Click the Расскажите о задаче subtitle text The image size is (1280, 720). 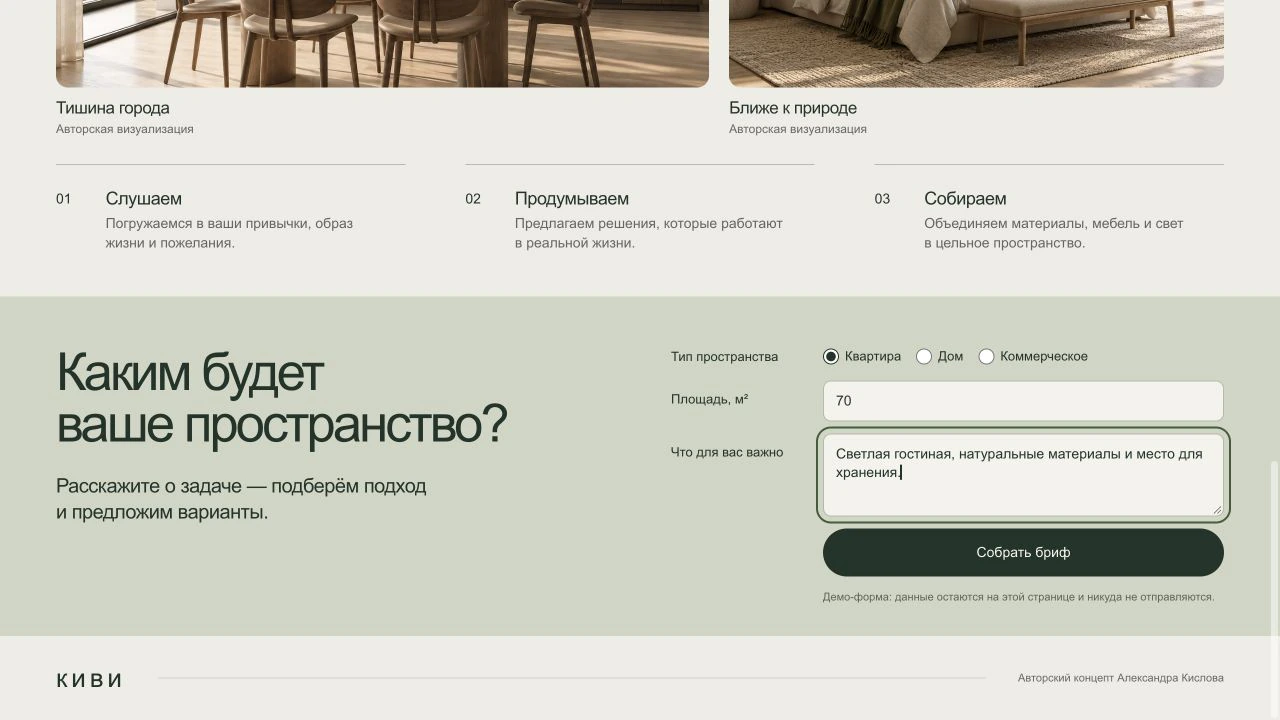[x=241, y=499]
